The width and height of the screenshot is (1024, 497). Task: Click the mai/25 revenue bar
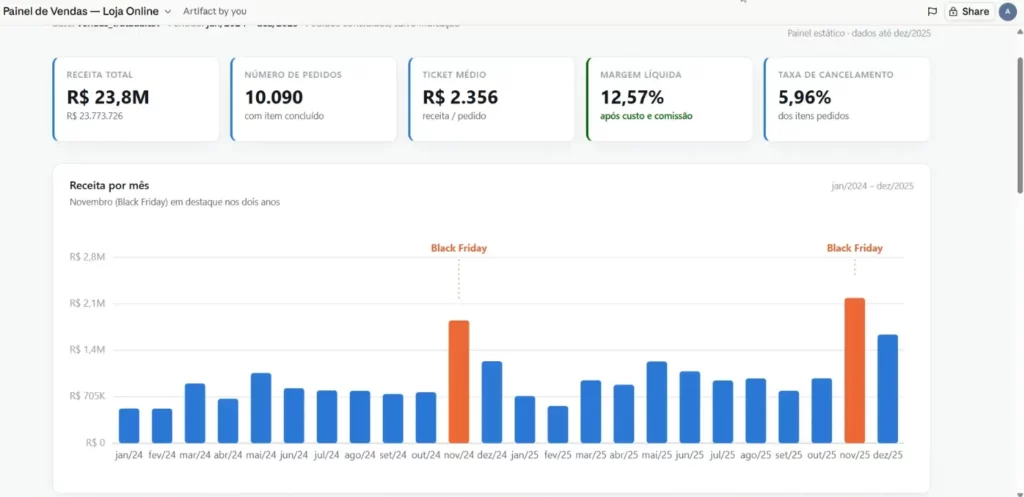pos(656,402)
